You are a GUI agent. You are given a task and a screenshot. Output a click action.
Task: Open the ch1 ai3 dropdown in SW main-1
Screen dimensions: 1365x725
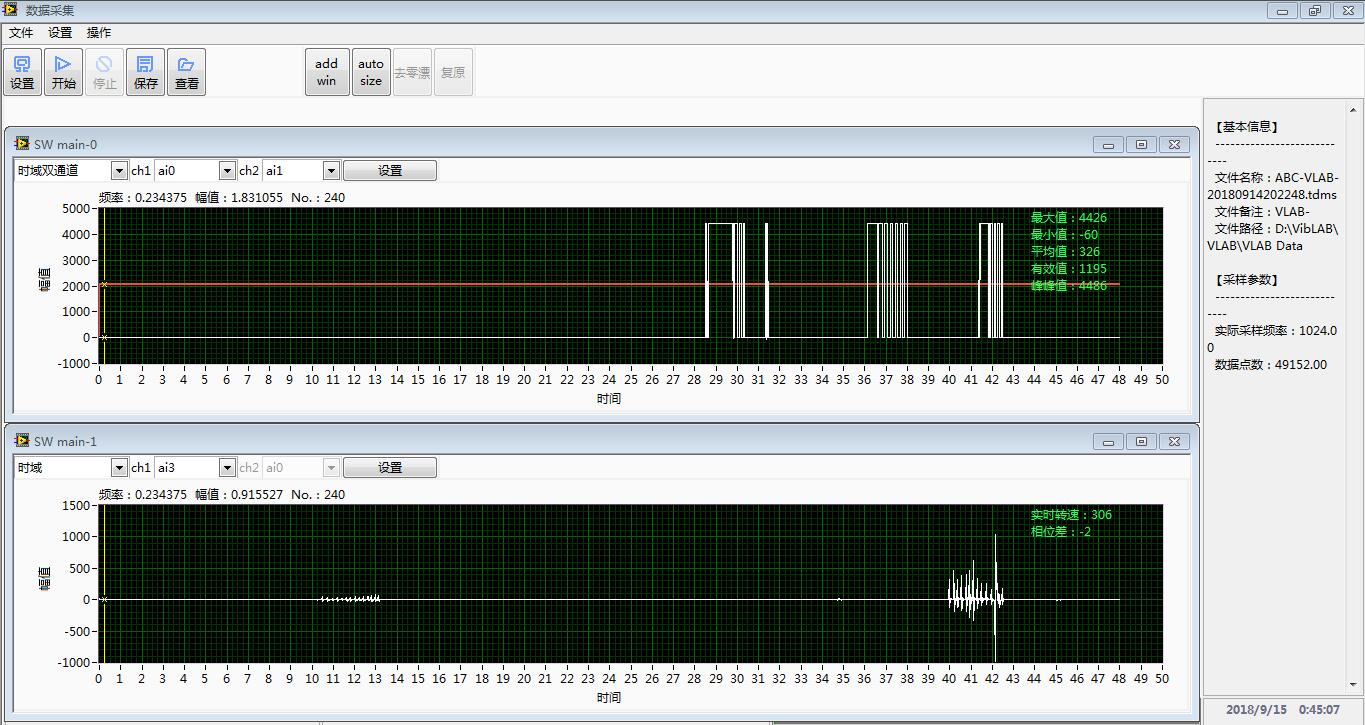click(x=227, y=468)
